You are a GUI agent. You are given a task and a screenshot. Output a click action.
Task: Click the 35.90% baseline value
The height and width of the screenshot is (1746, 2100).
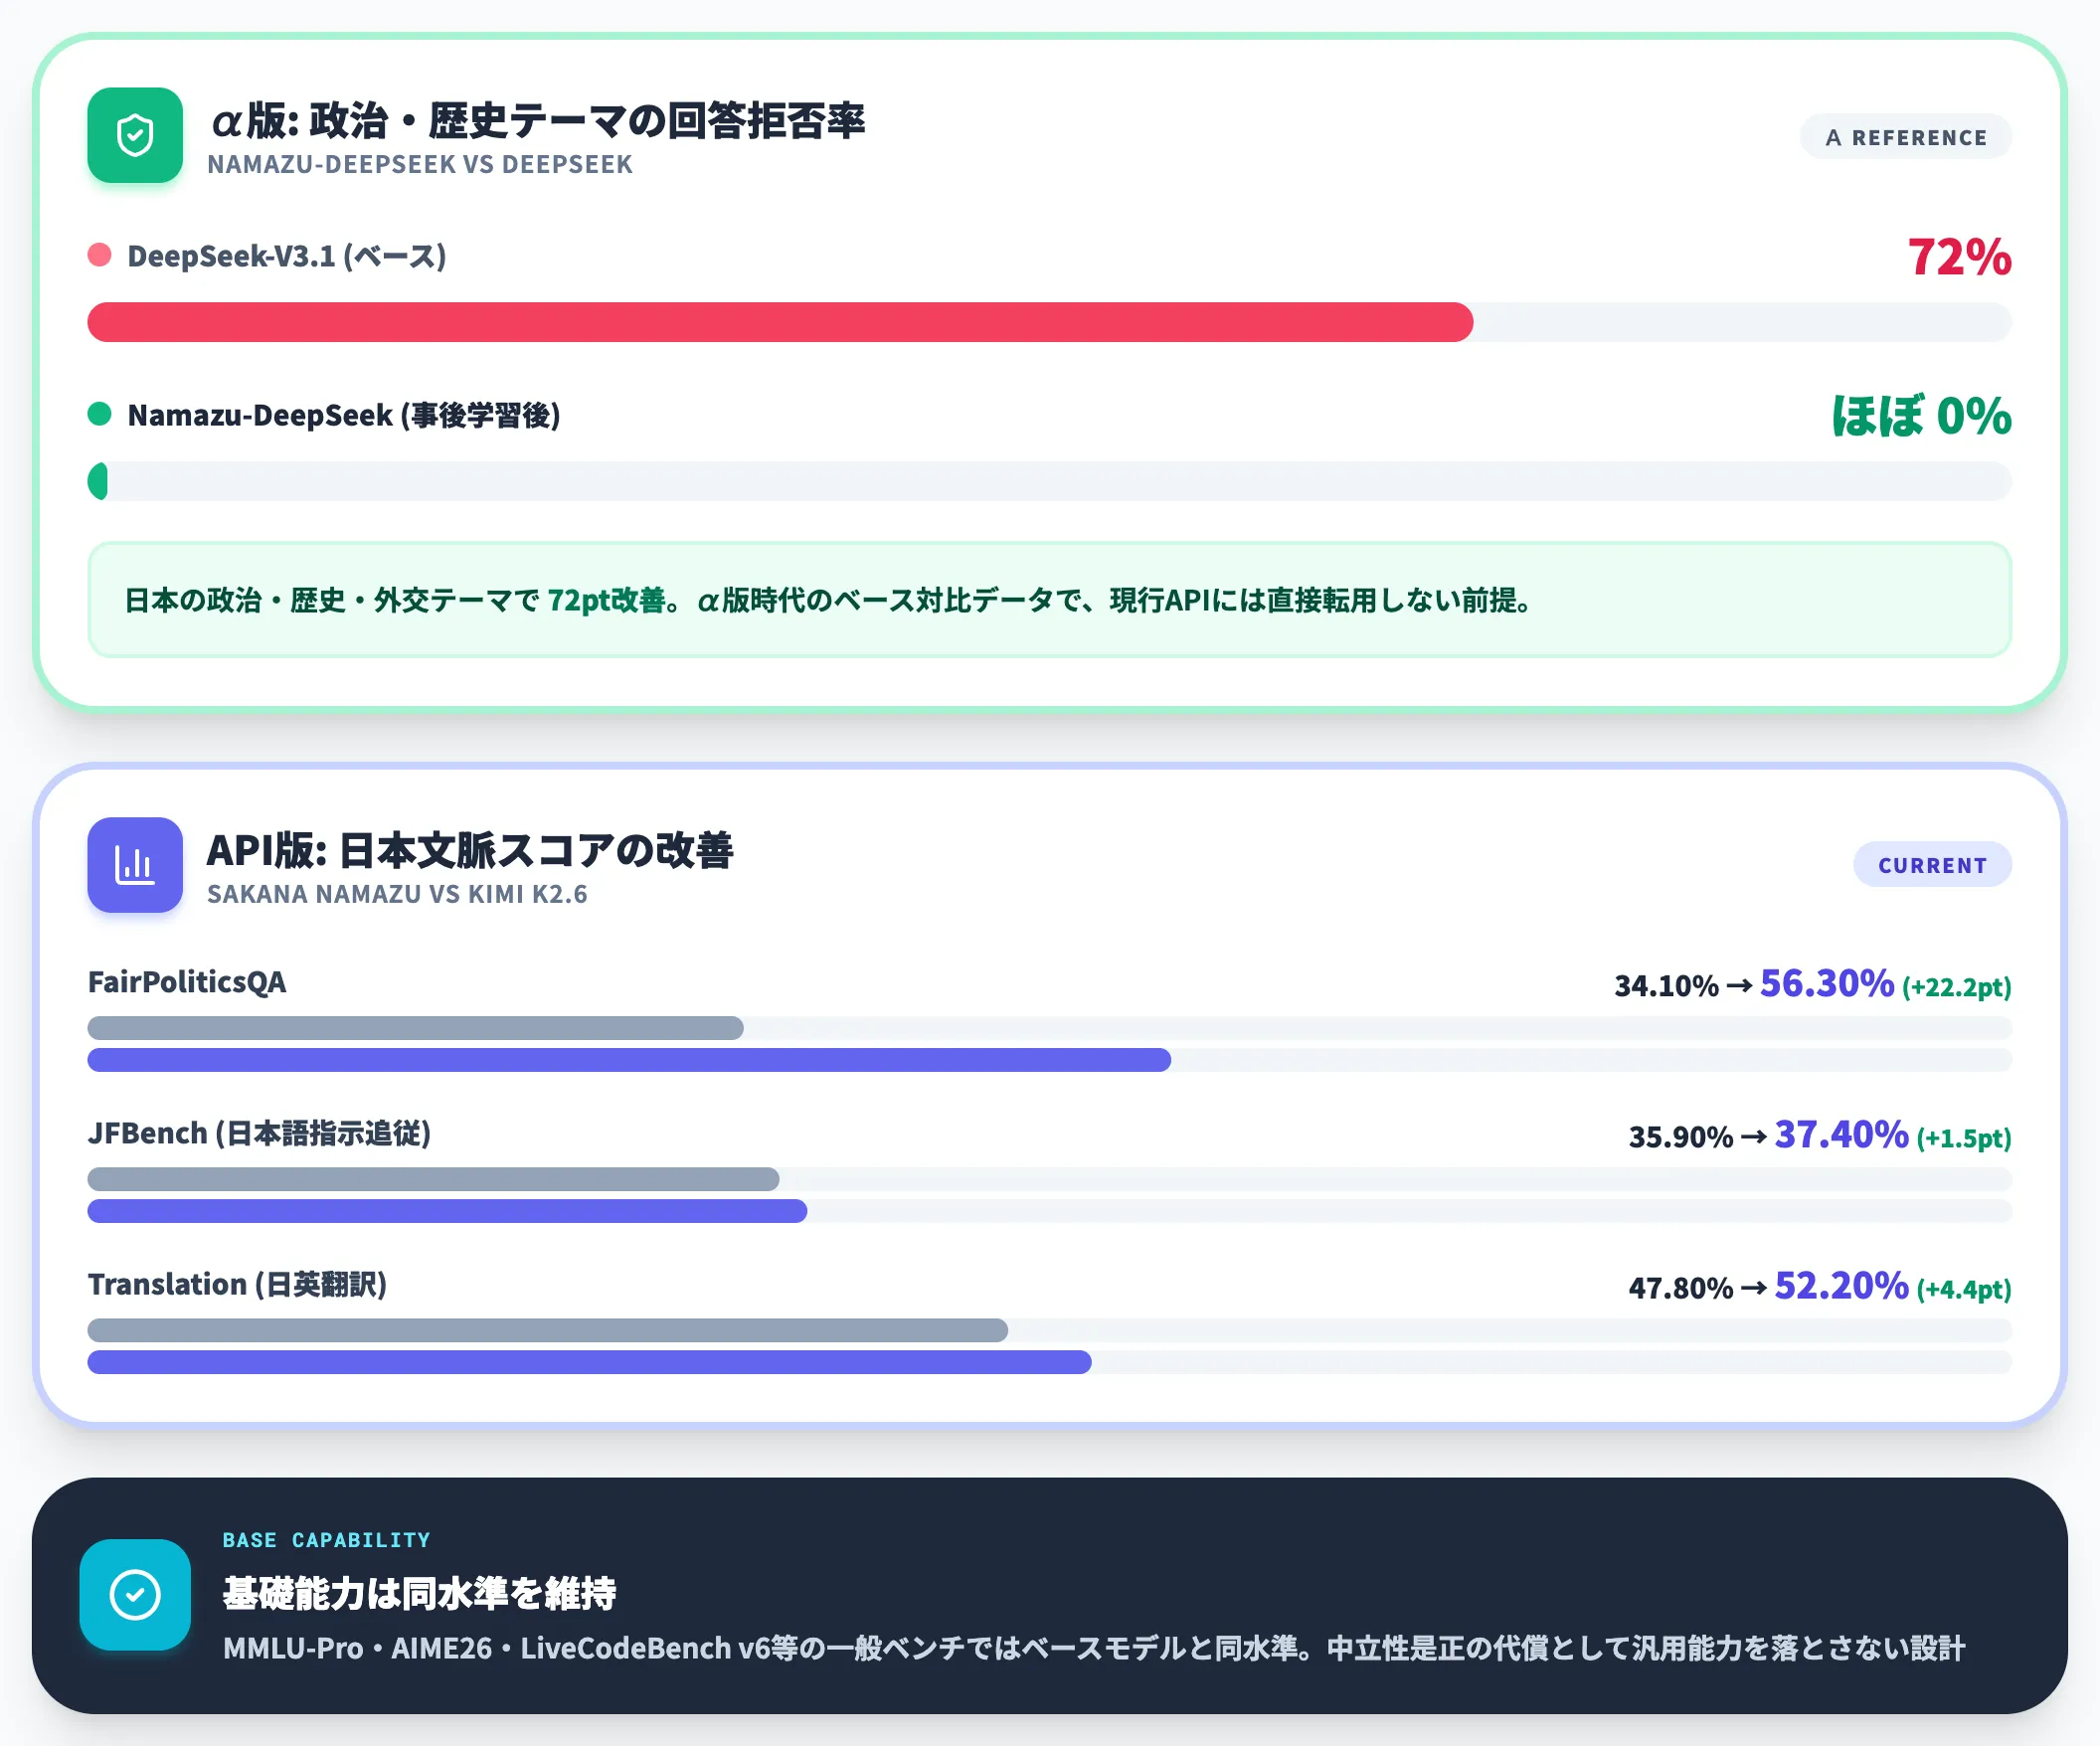click(1680, 1137)
